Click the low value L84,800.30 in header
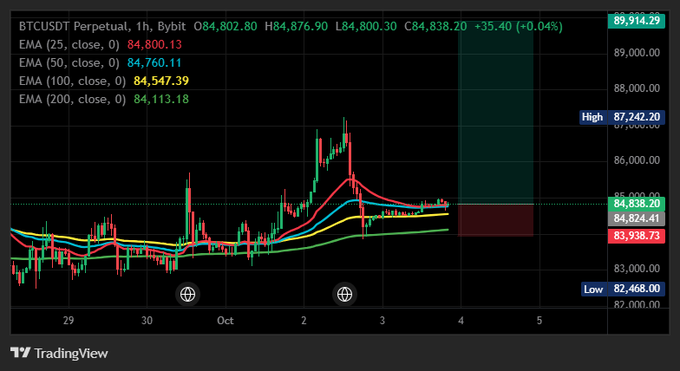 coord(366,26)
